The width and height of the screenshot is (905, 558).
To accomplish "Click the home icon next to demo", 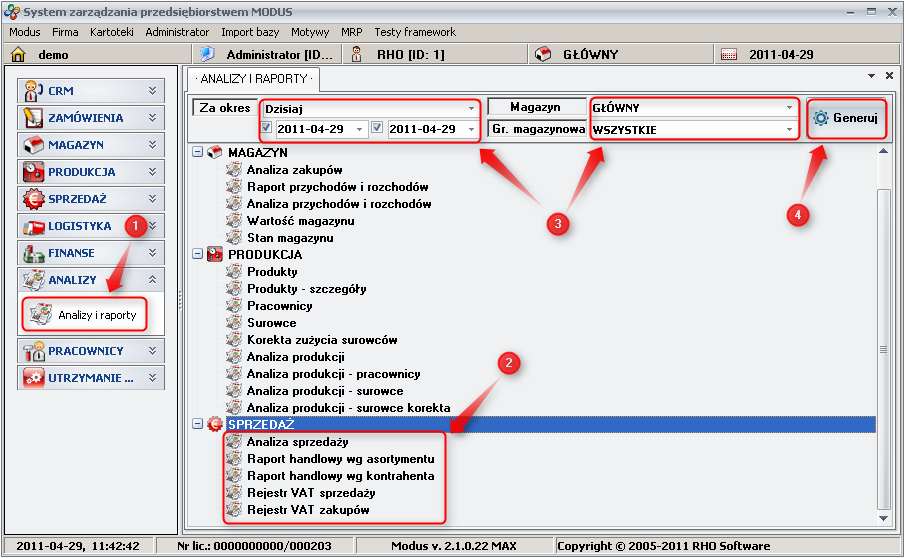I will pos(18,54).
